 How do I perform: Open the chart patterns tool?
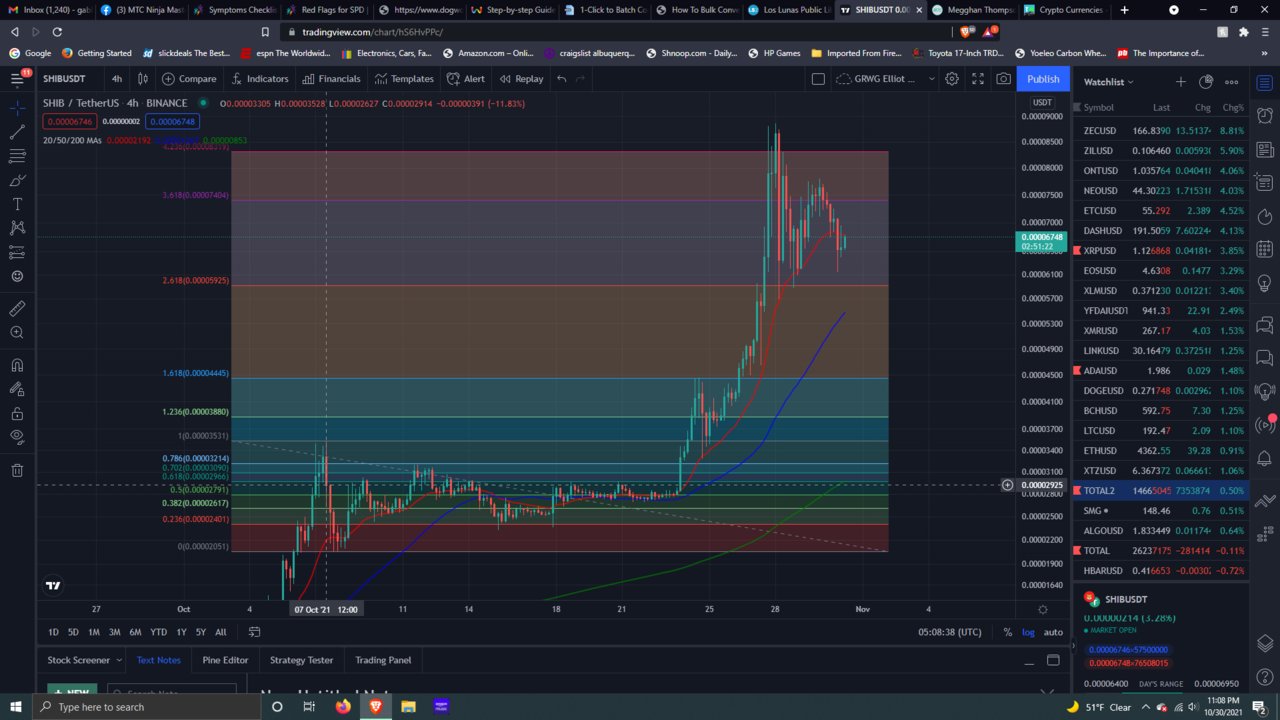[x=17, y=228]
